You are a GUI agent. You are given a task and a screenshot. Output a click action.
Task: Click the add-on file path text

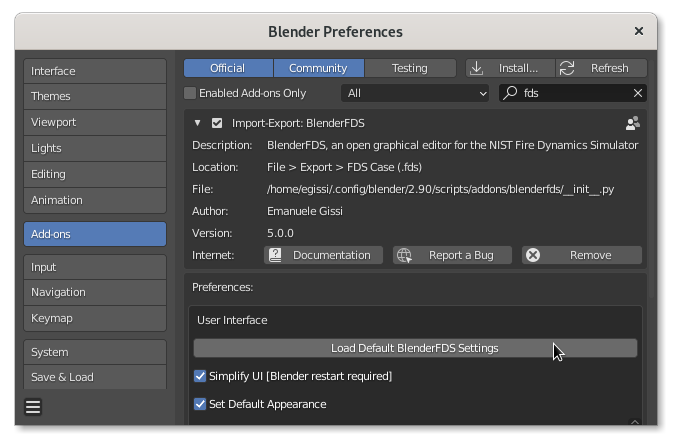(x=440, y=189)
